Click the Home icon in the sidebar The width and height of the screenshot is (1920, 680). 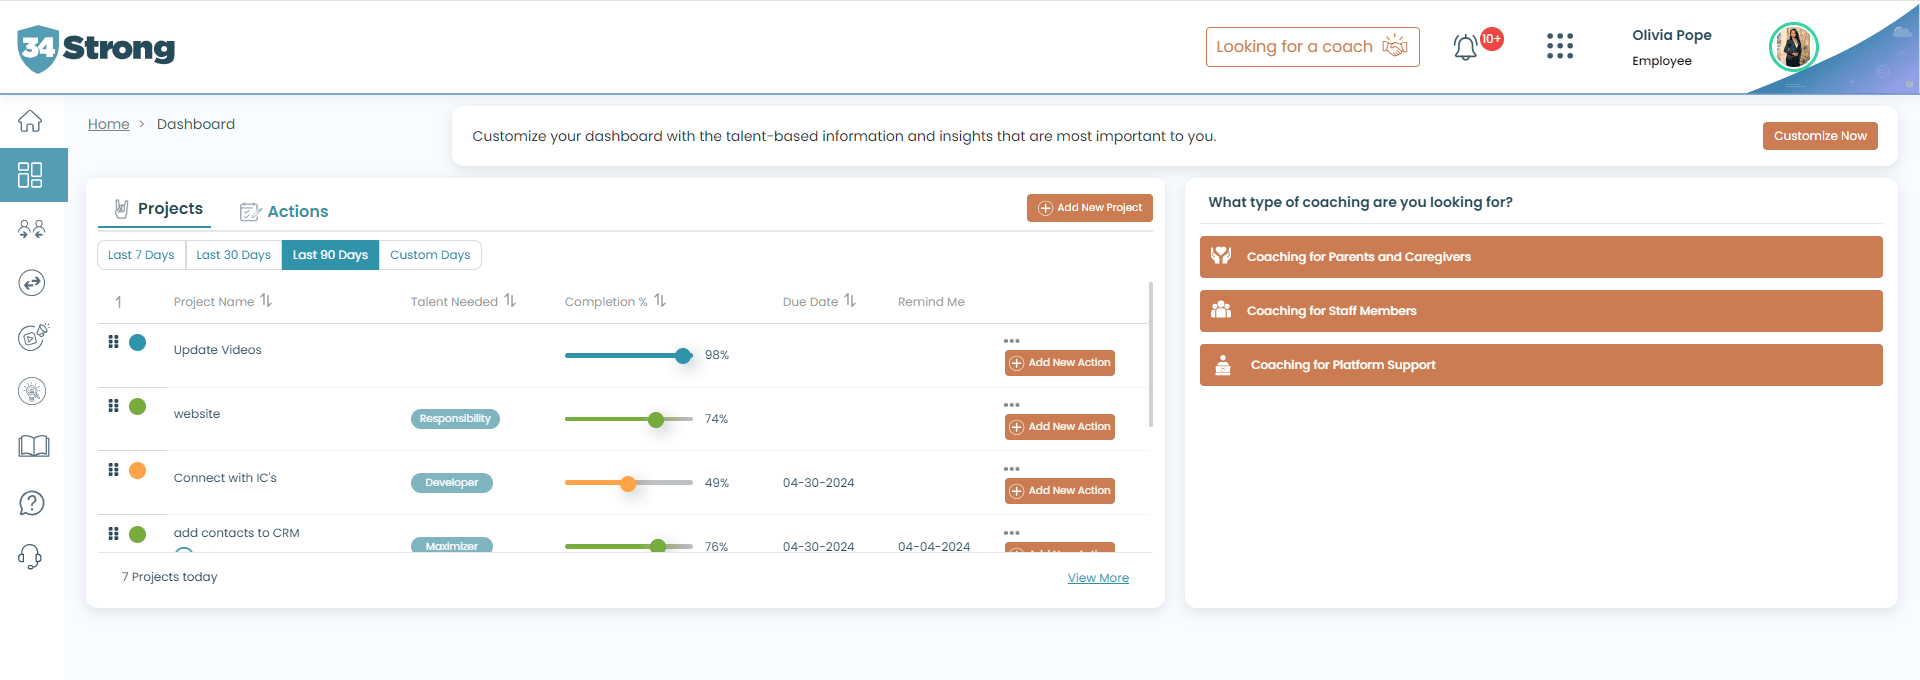click(x=30, y=121)
